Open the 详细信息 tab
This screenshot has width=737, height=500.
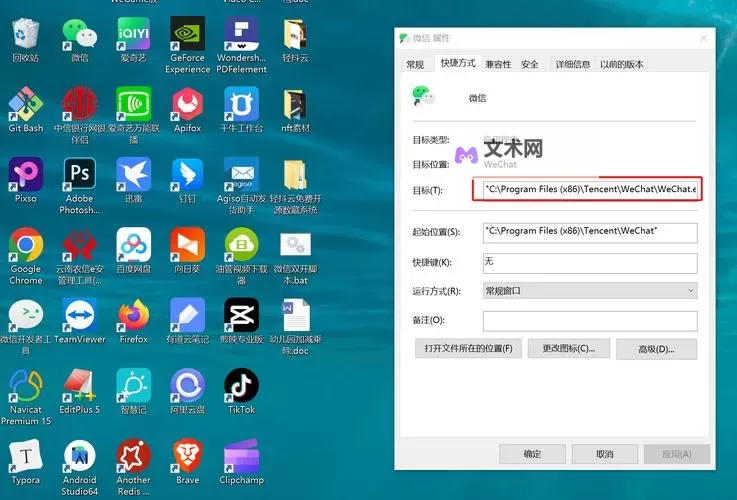tap(572, 64)
